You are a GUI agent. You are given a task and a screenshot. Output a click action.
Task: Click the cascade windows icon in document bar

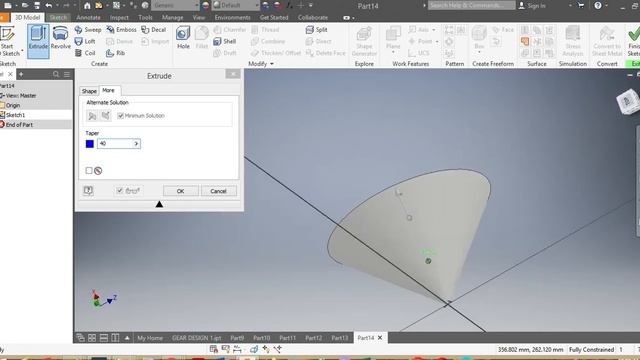point(80,338)
